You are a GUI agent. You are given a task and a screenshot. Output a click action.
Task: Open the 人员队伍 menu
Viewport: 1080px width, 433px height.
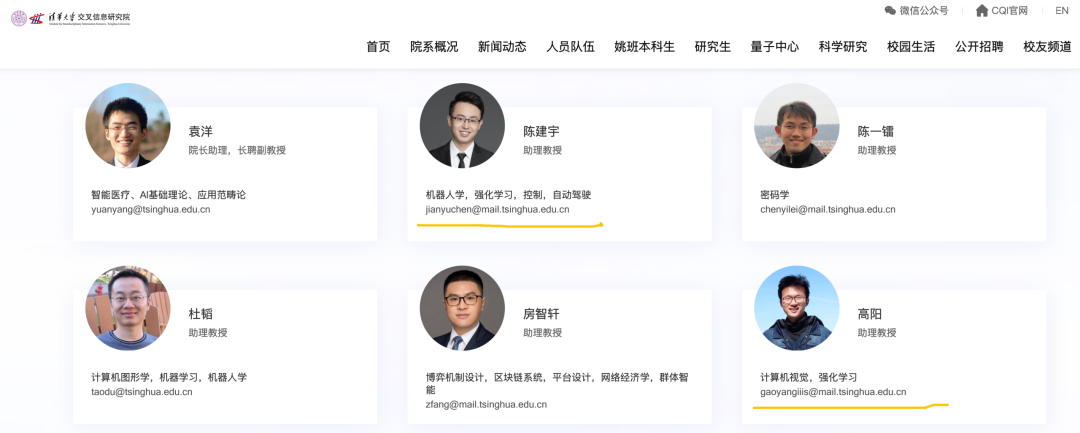(x=570, y=47)
